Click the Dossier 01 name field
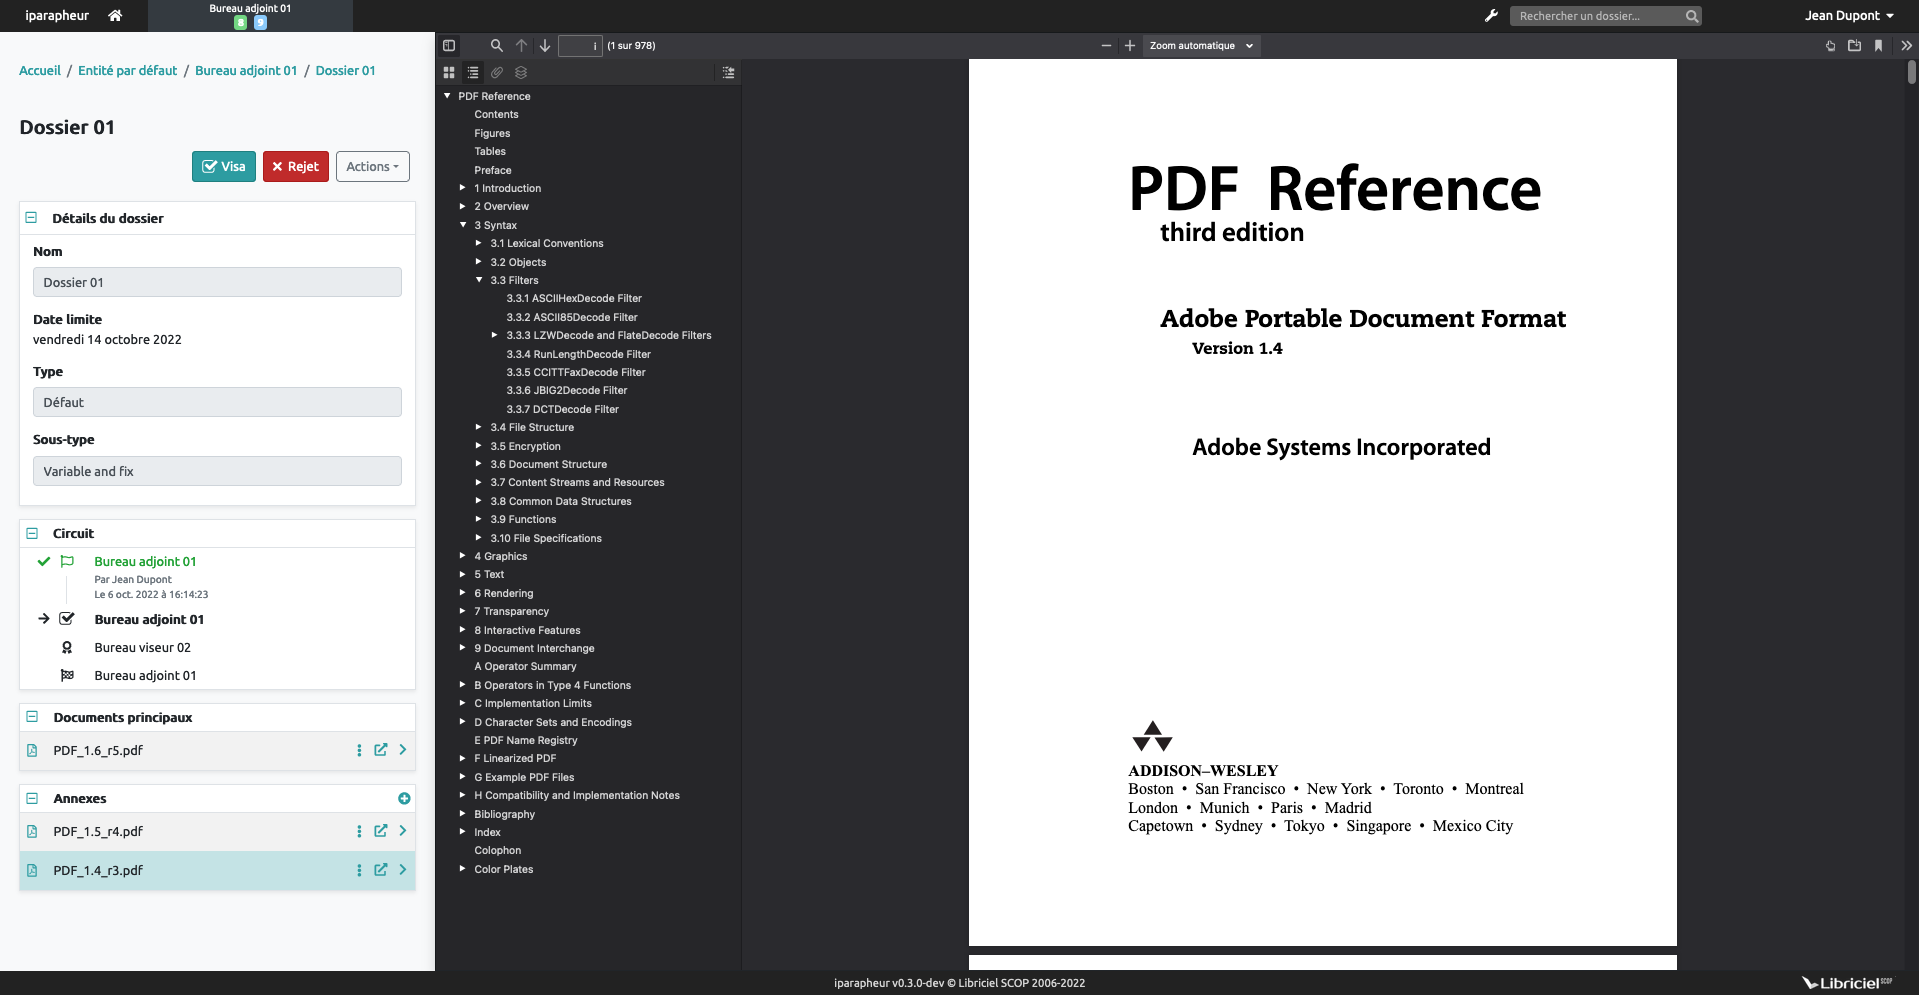Viewport: 1919px width, 995px height. click(x=217, y=282)
